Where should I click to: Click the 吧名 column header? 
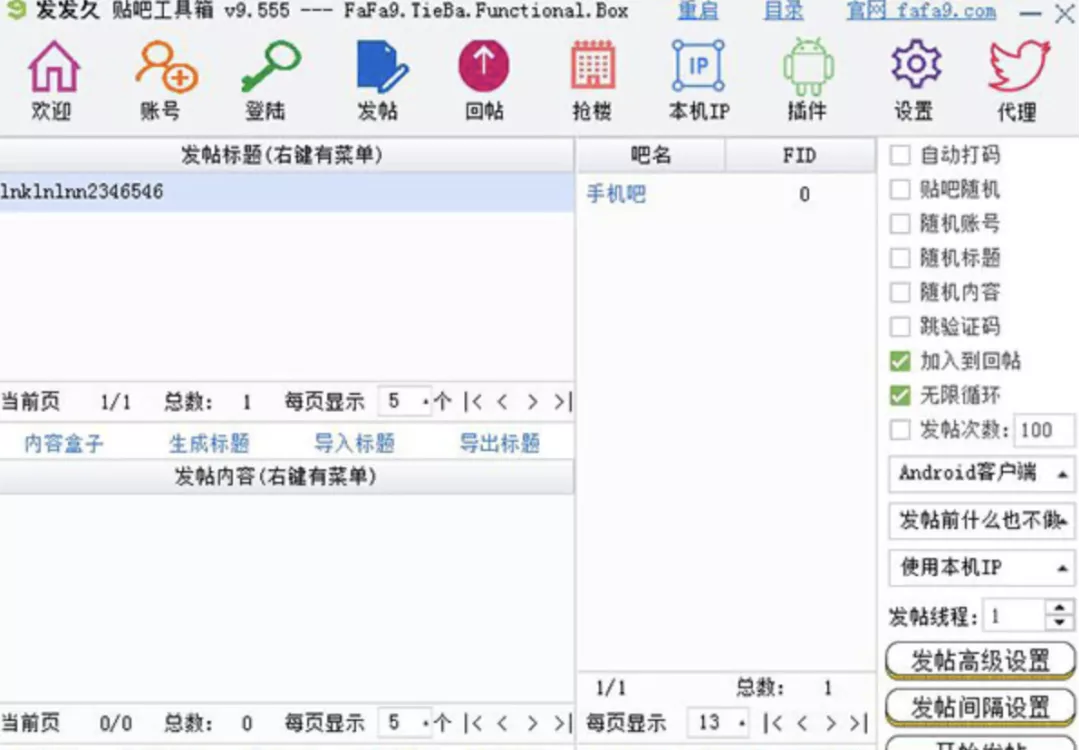(x=650, y=156)
